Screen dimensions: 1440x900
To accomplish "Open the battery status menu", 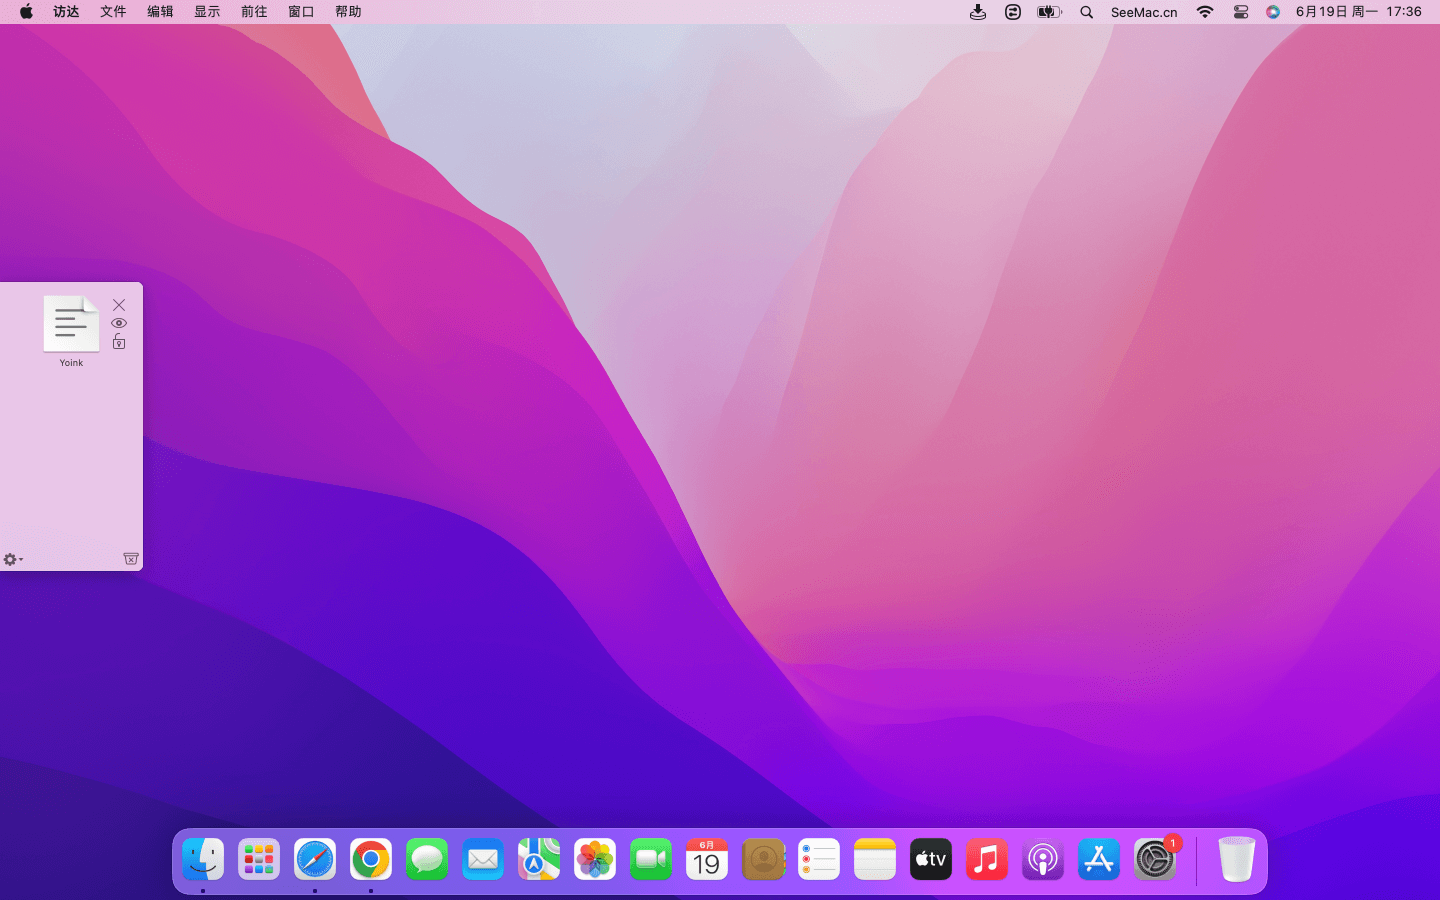I will point(1049,12).
